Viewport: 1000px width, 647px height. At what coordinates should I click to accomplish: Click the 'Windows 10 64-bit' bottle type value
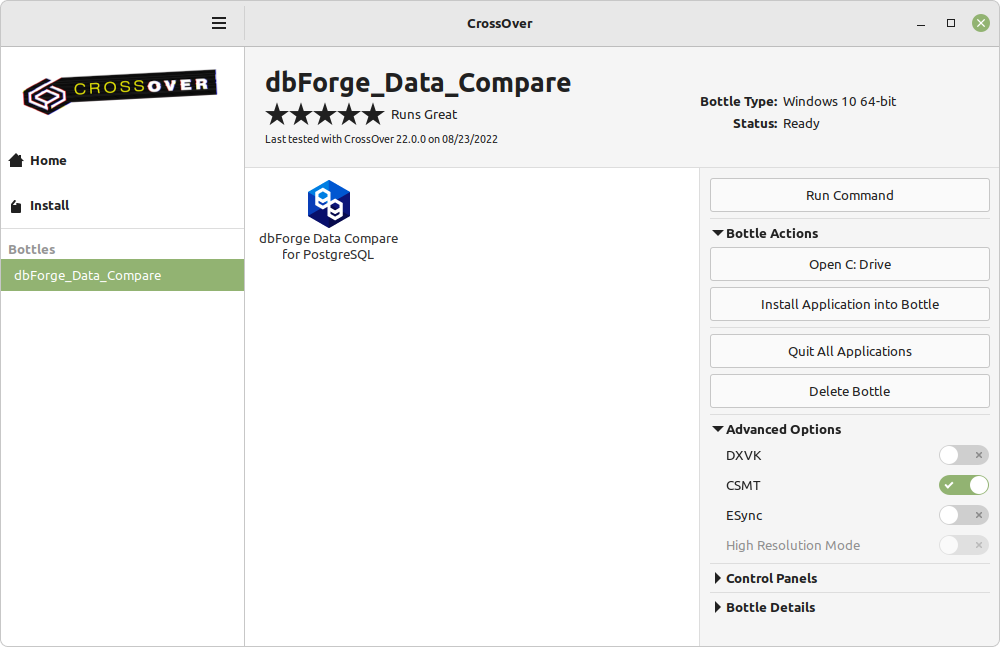coord(839,101)
